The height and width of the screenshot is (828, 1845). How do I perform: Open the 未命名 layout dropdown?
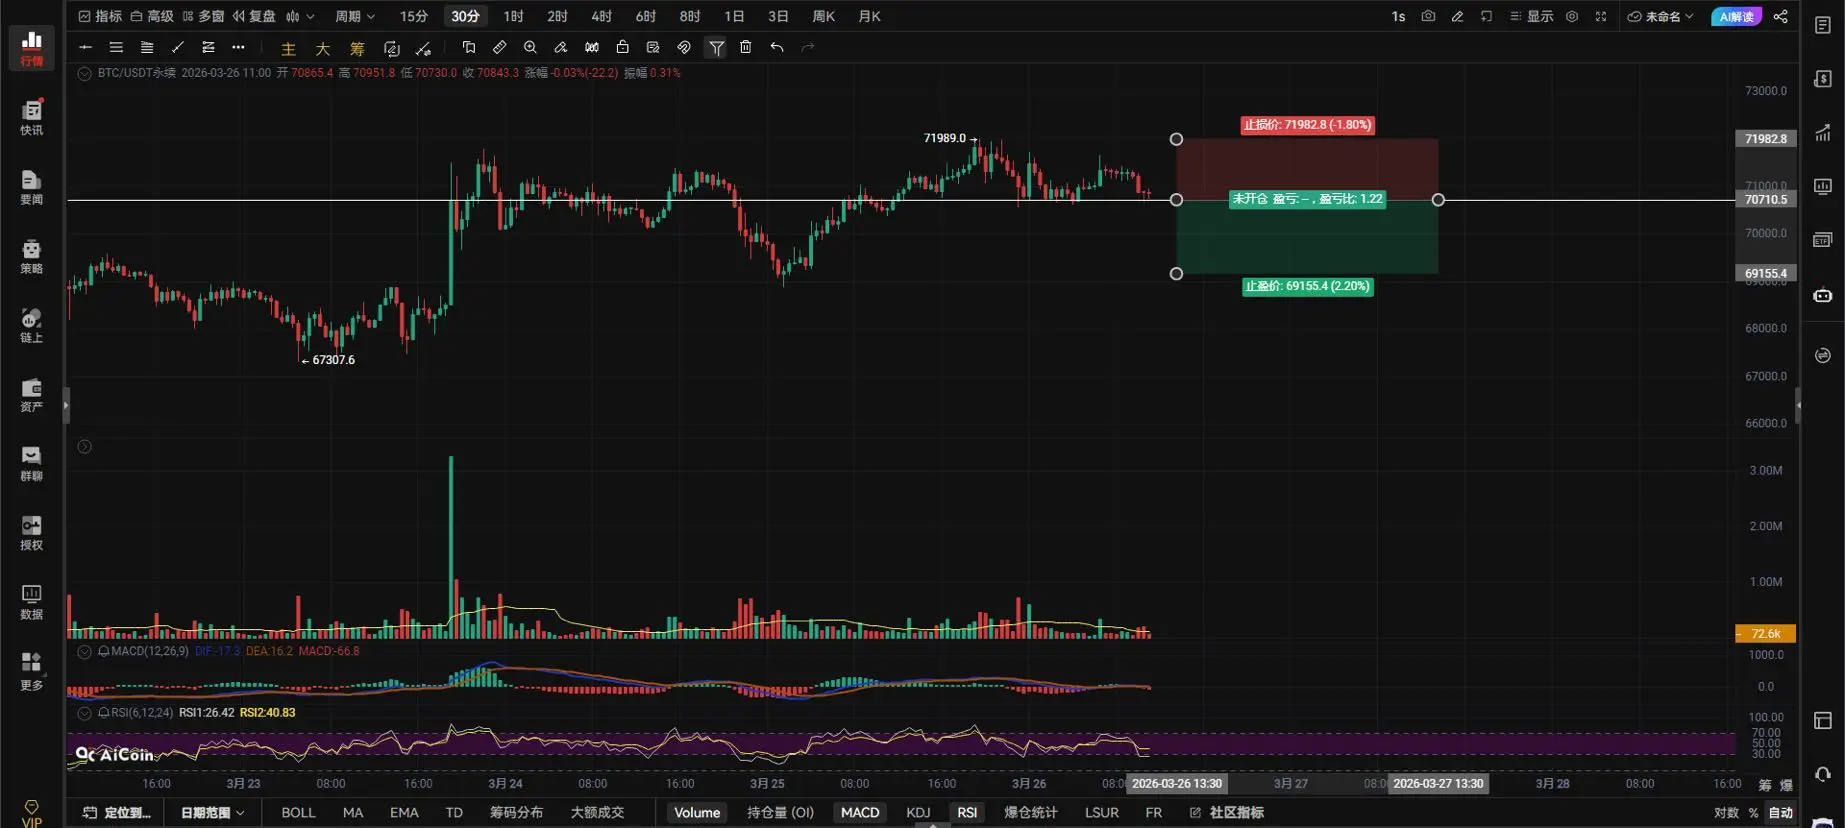click(x=1661, y=16)
